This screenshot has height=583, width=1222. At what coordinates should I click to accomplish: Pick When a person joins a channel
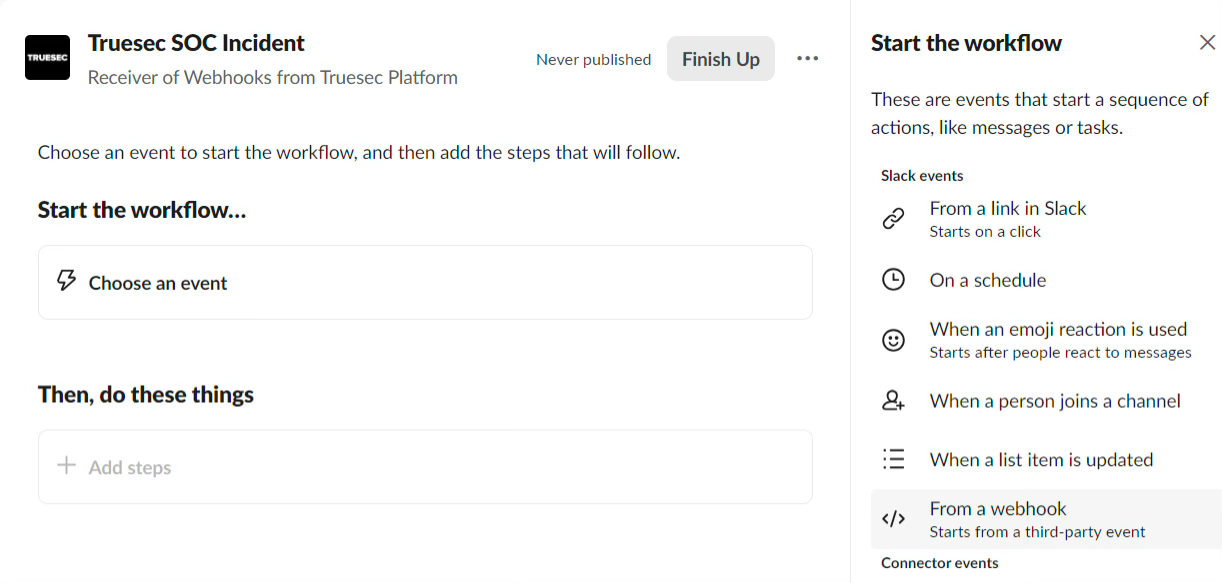(1054, 401)
